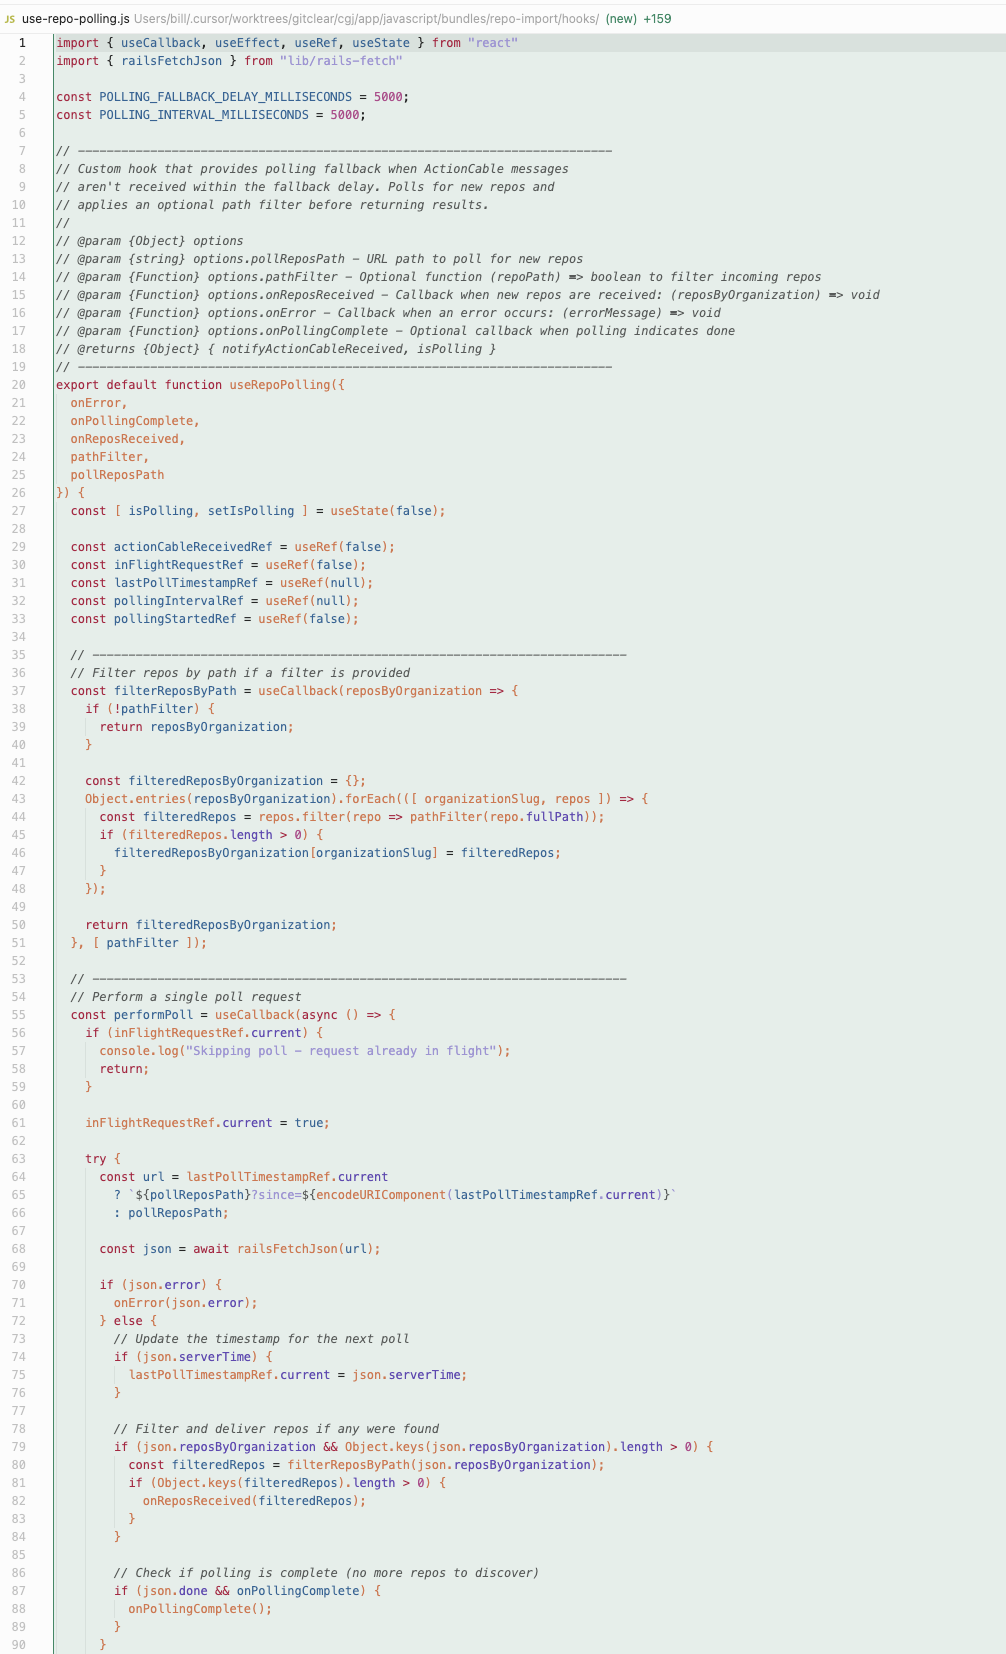Click the (new) file status label
The width and height of the screenshot is (1006, 1654).
(622, 19)
